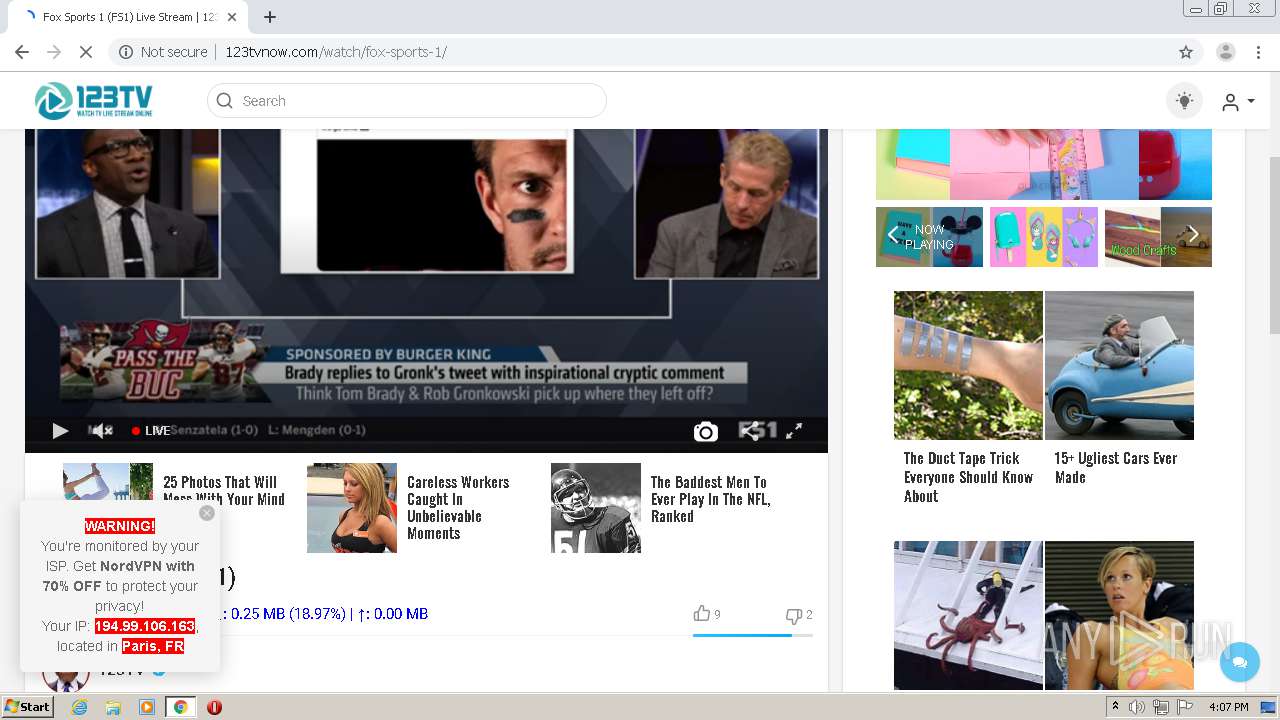Click the 123TV logo
This screenshot has width=1280, height=720.
(x=94, y=101)
